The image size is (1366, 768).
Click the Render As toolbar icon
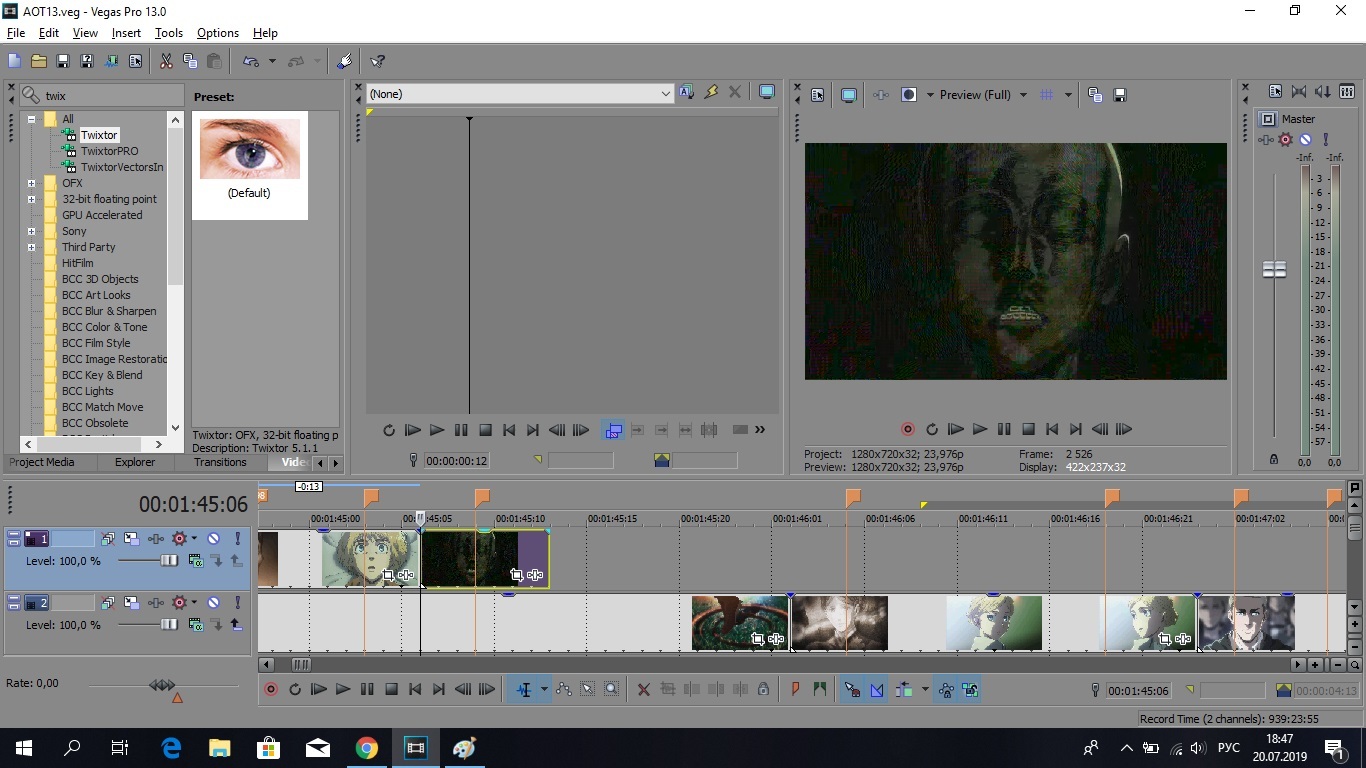[111, 61]
